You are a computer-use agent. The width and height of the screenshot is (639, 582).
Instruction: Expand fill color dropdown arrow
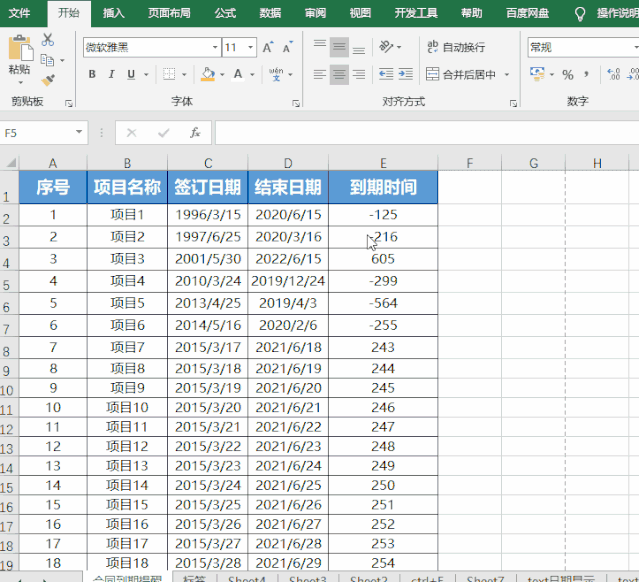[222, 75]
